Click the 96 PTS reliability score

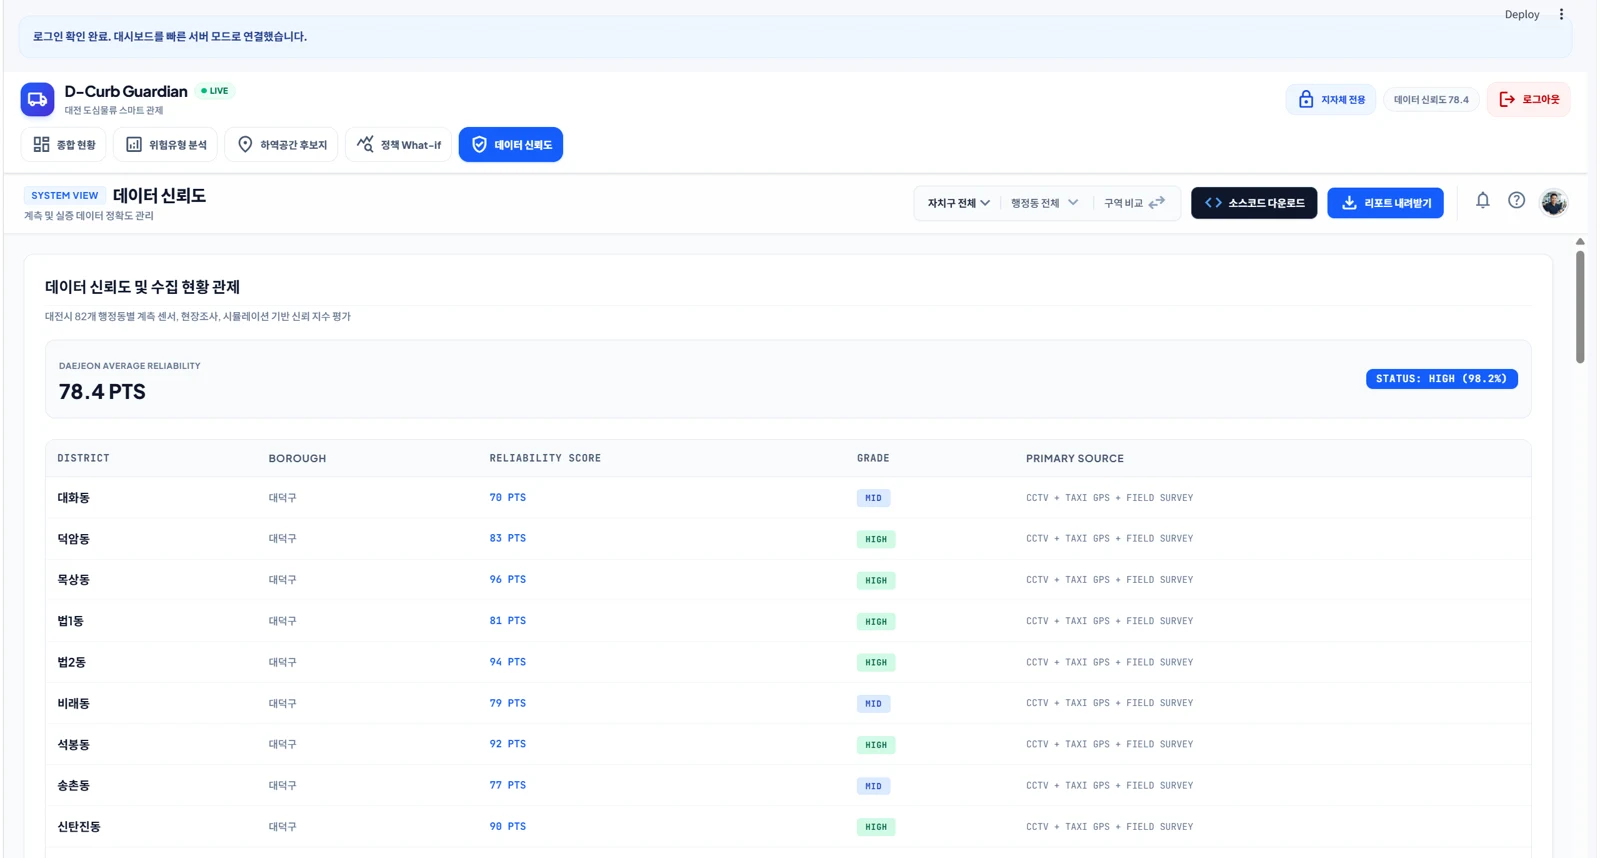coord(507,579)
